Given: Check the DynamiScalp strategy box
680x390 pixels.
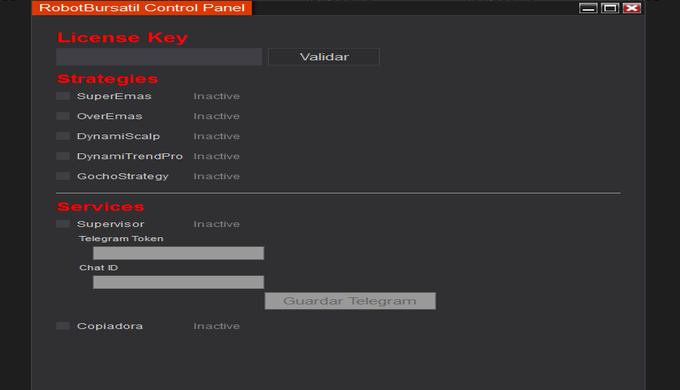Looking at the screenshot, I should coord(63,136).
